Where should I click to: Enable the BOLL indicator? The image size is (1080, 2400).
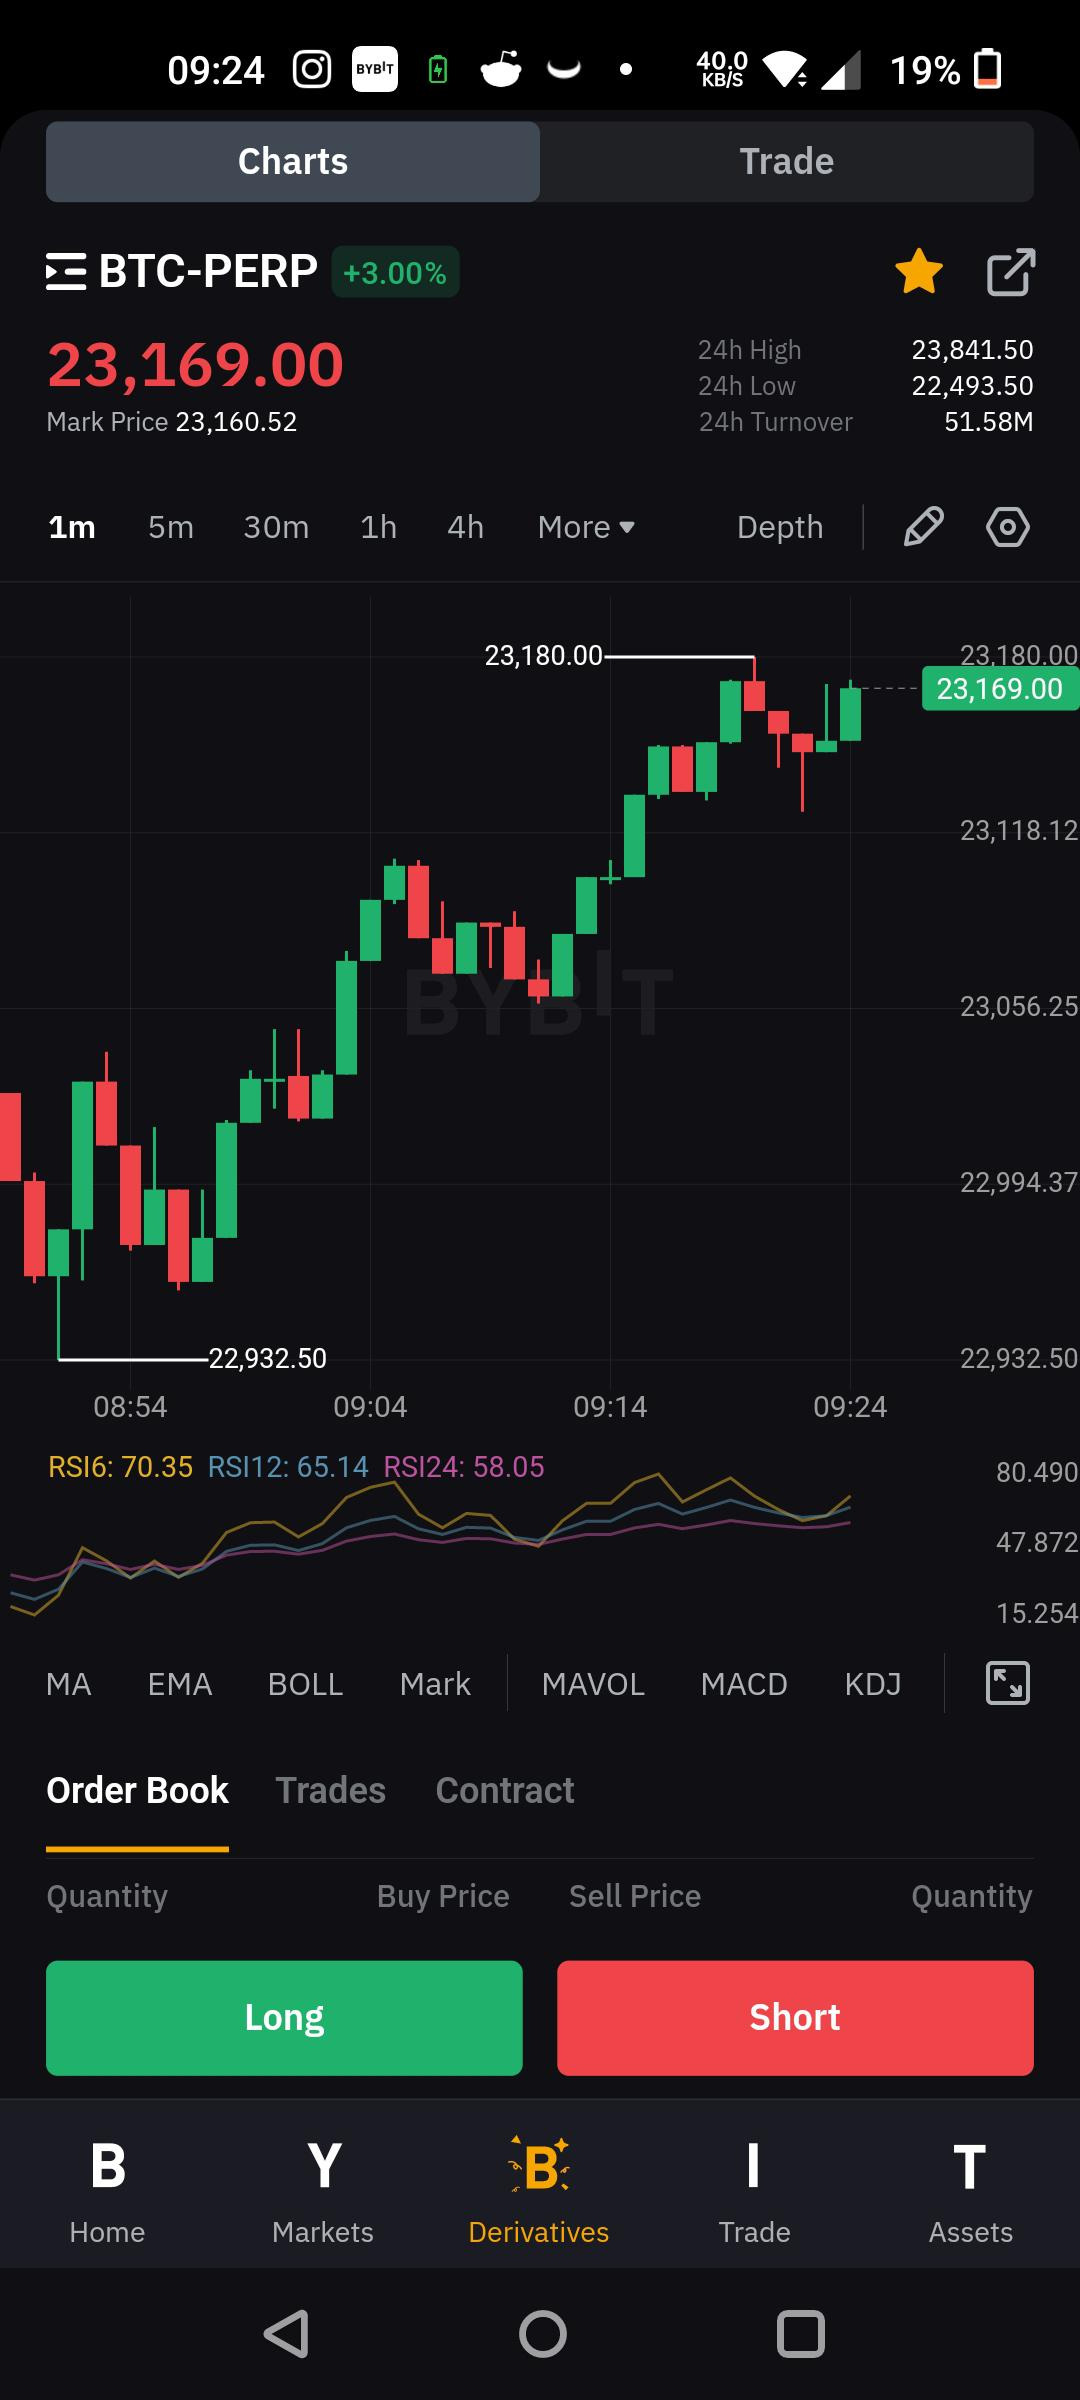[x=305, y=1684]
